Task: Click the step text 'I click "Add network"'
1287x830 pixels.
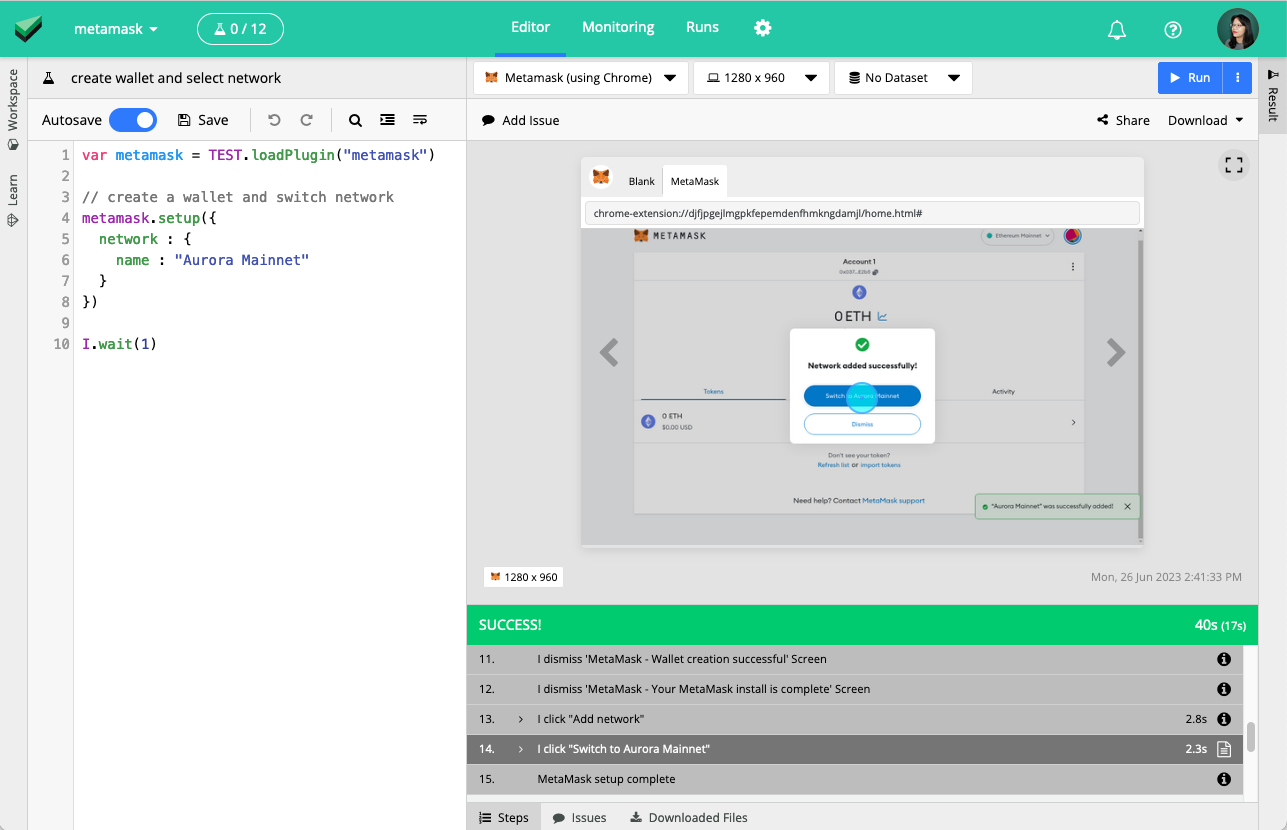Action: [590, 720]
